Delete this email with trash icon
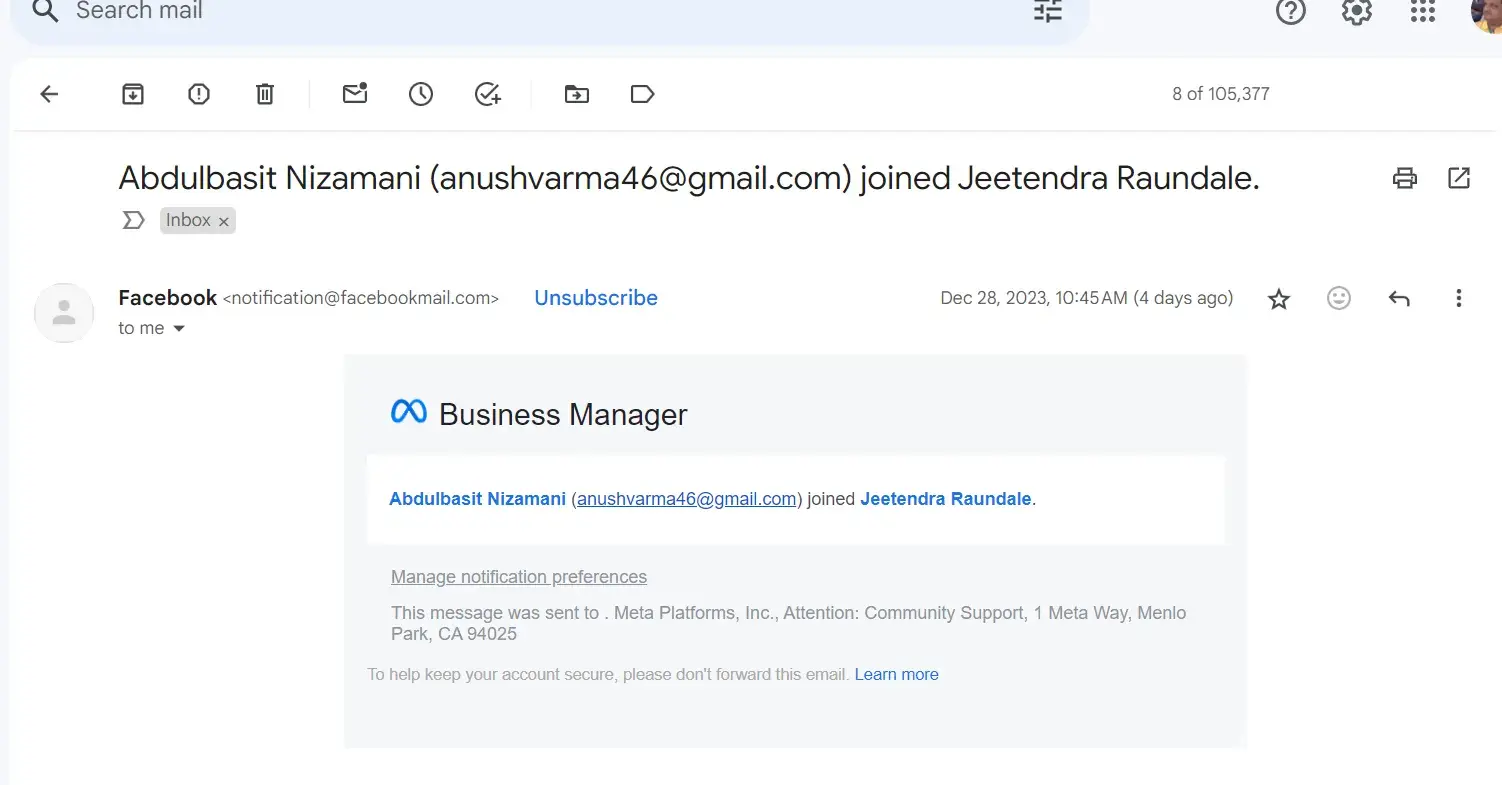Screen dimensions: 1502x785 (x=264, y=94)
